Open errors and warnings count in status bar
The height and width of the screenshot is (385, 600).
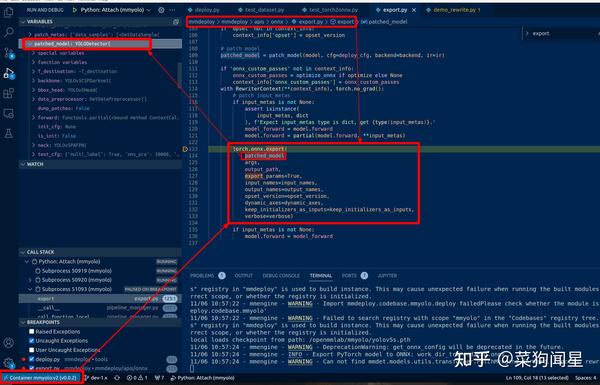click(x=137, y=378)
